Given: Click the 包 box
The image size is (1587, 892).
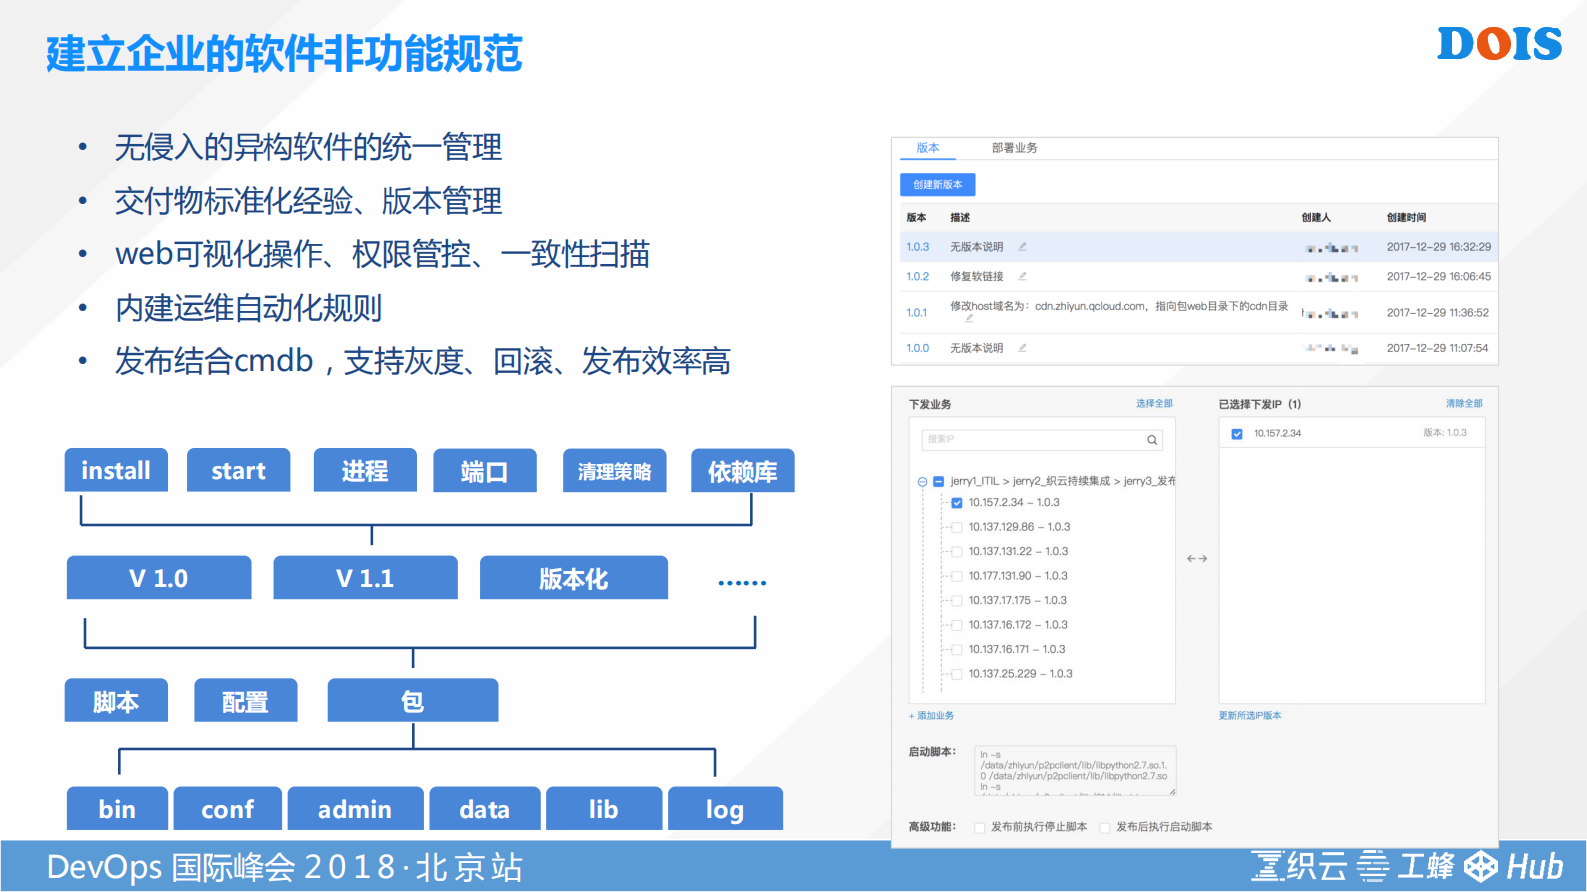Looking at the screenshot, I should pyautogui.click(x=413, y=701).
